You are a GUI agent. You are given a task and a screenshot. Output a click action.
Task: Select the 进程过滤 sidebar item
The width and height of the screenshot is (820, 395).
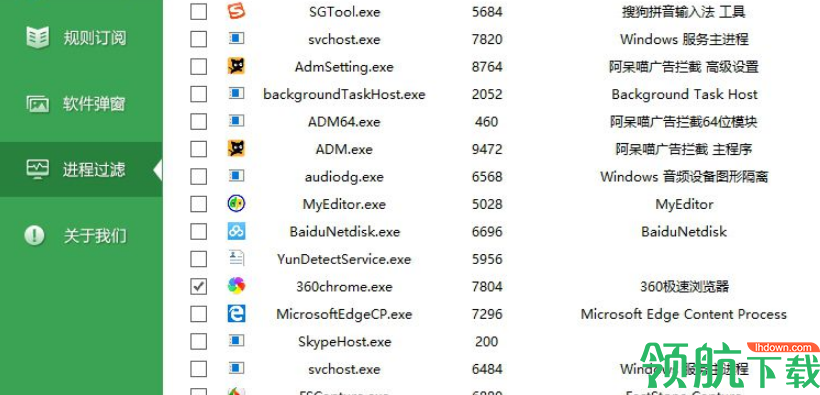pos(81,170)
